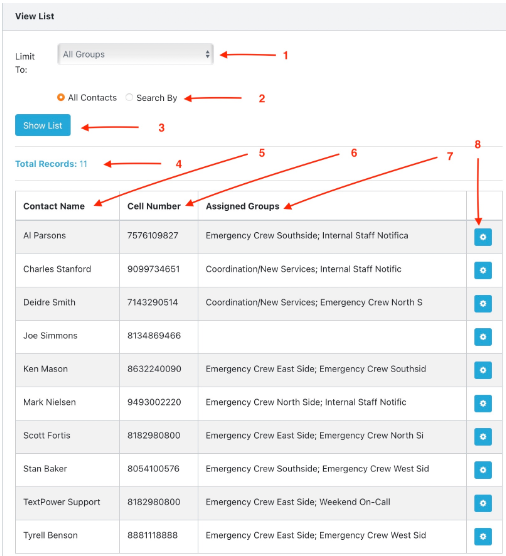Click gear icon for TextPower Support

483,503
